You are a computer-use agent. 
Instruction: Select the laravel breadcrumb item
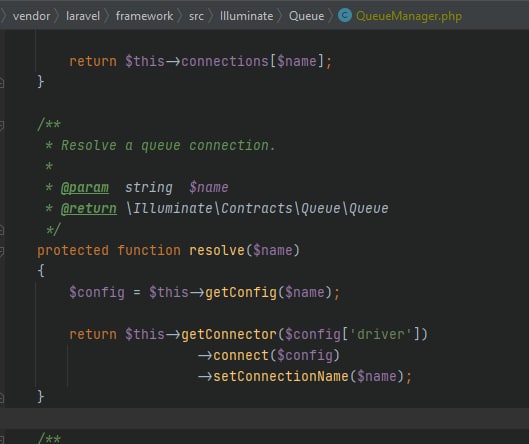point(83,16)
